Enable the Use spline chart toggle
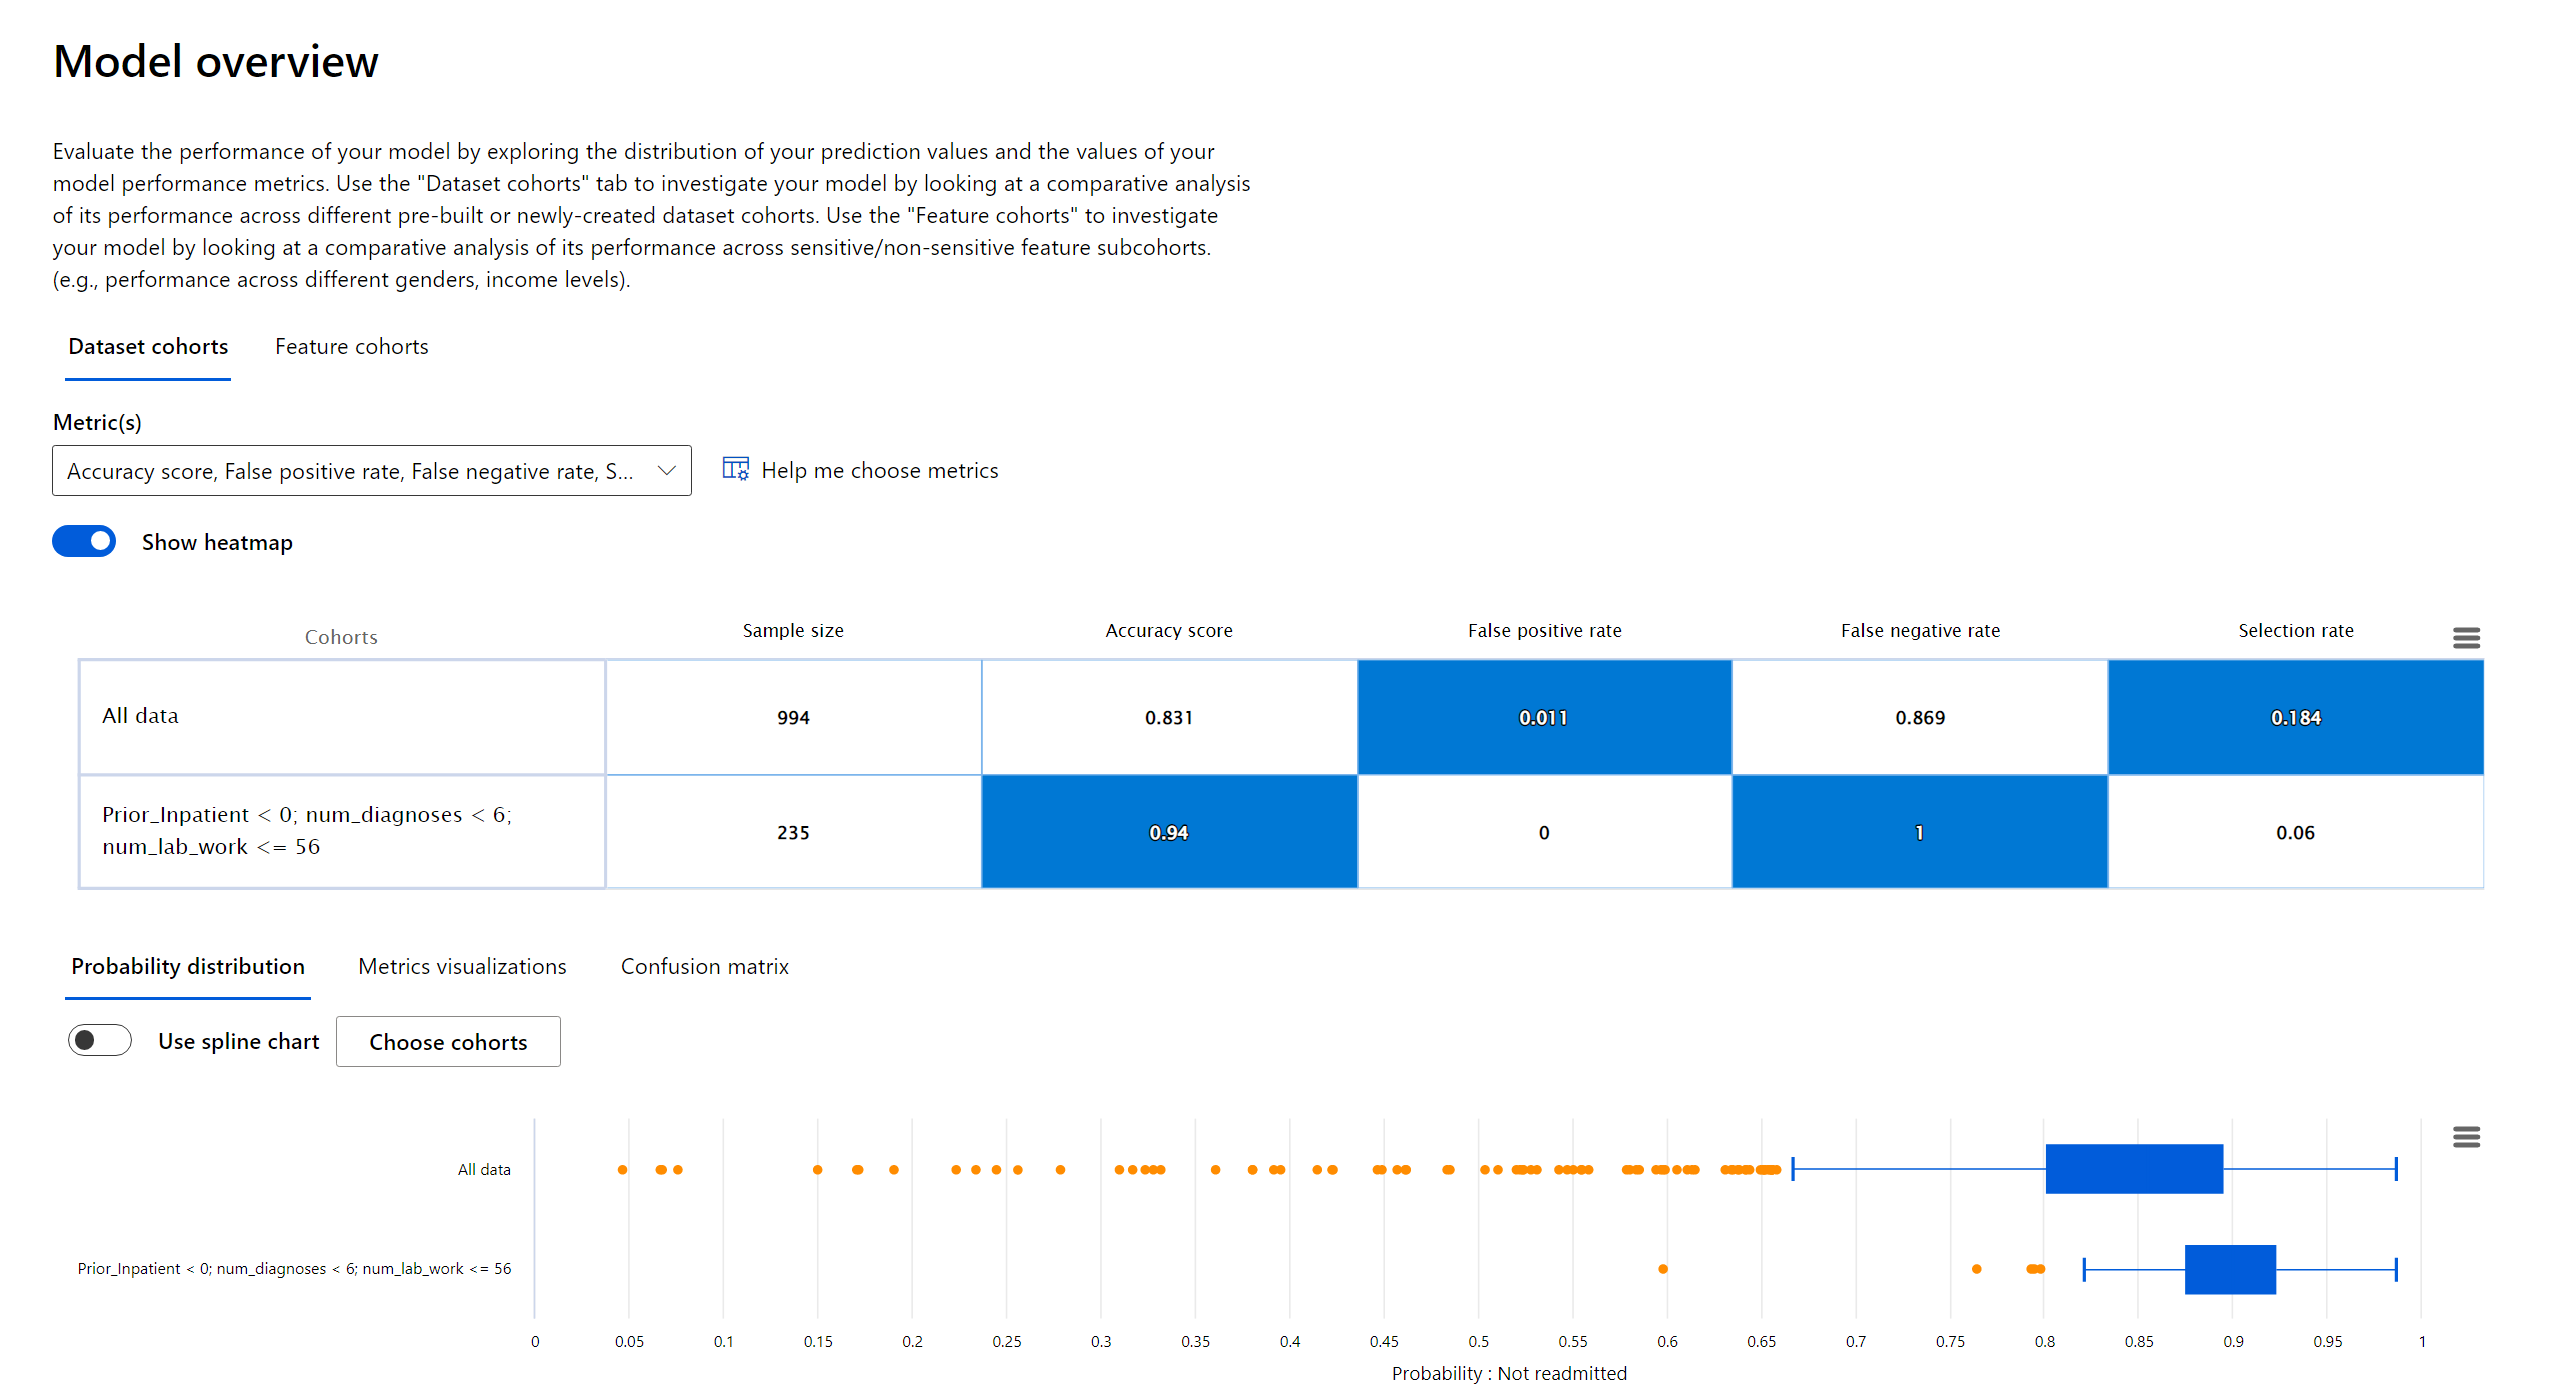This screenshot has width=2554, height=1393. pos(99,1040)
